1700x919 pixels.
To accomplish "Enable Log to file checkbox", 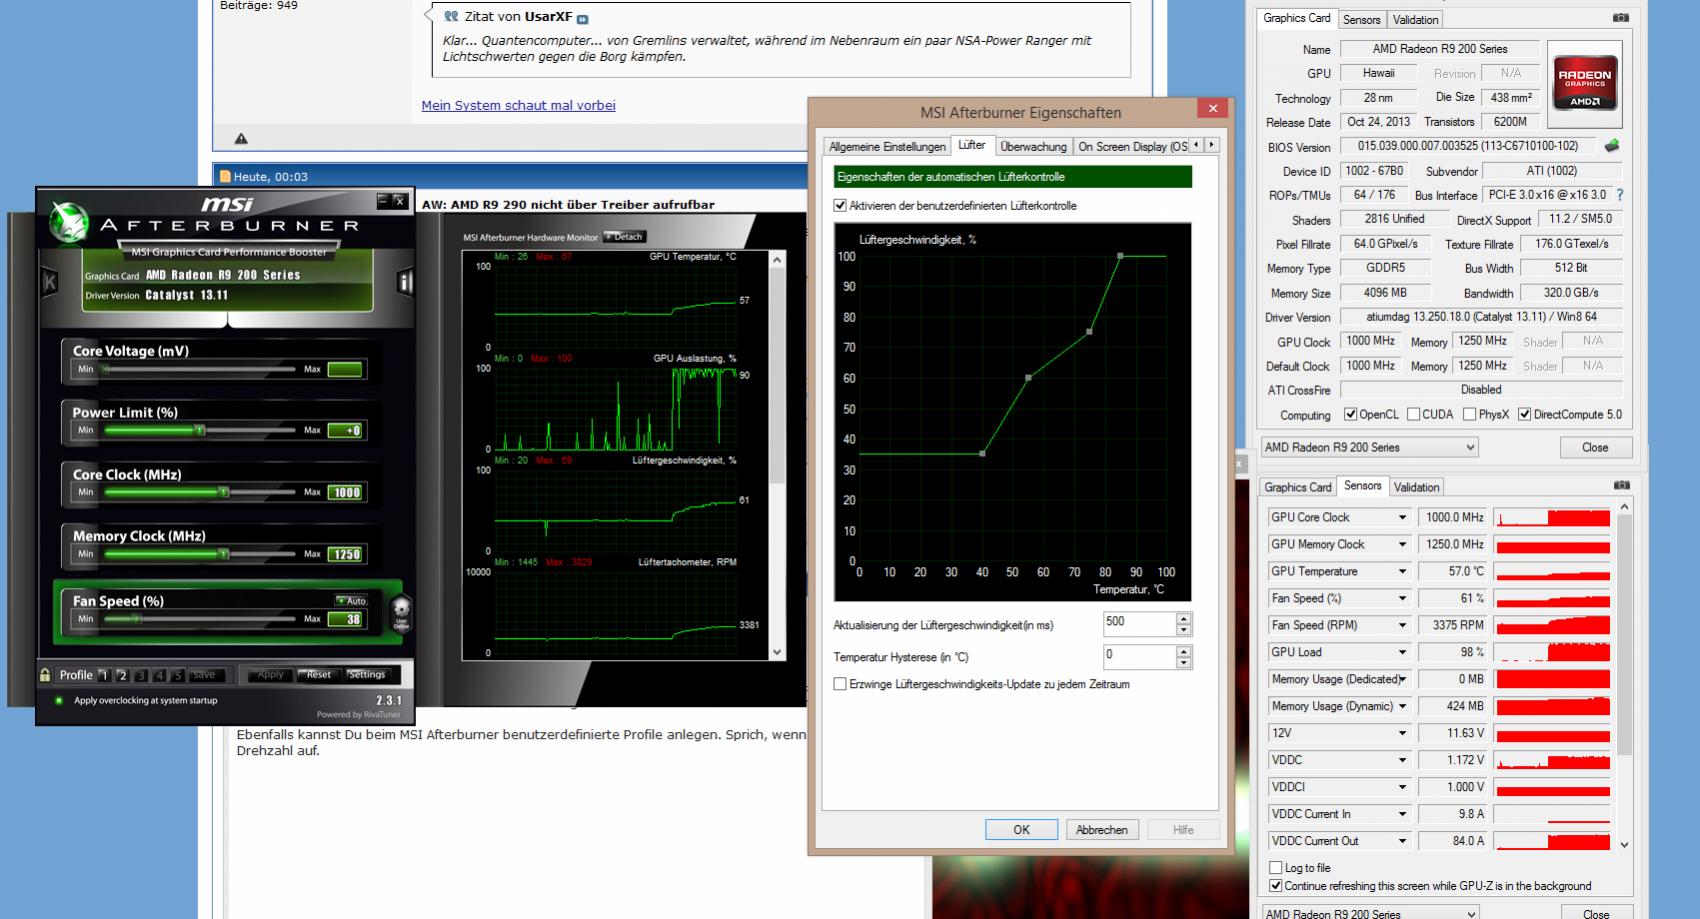I will click(x=1275, y=868).
